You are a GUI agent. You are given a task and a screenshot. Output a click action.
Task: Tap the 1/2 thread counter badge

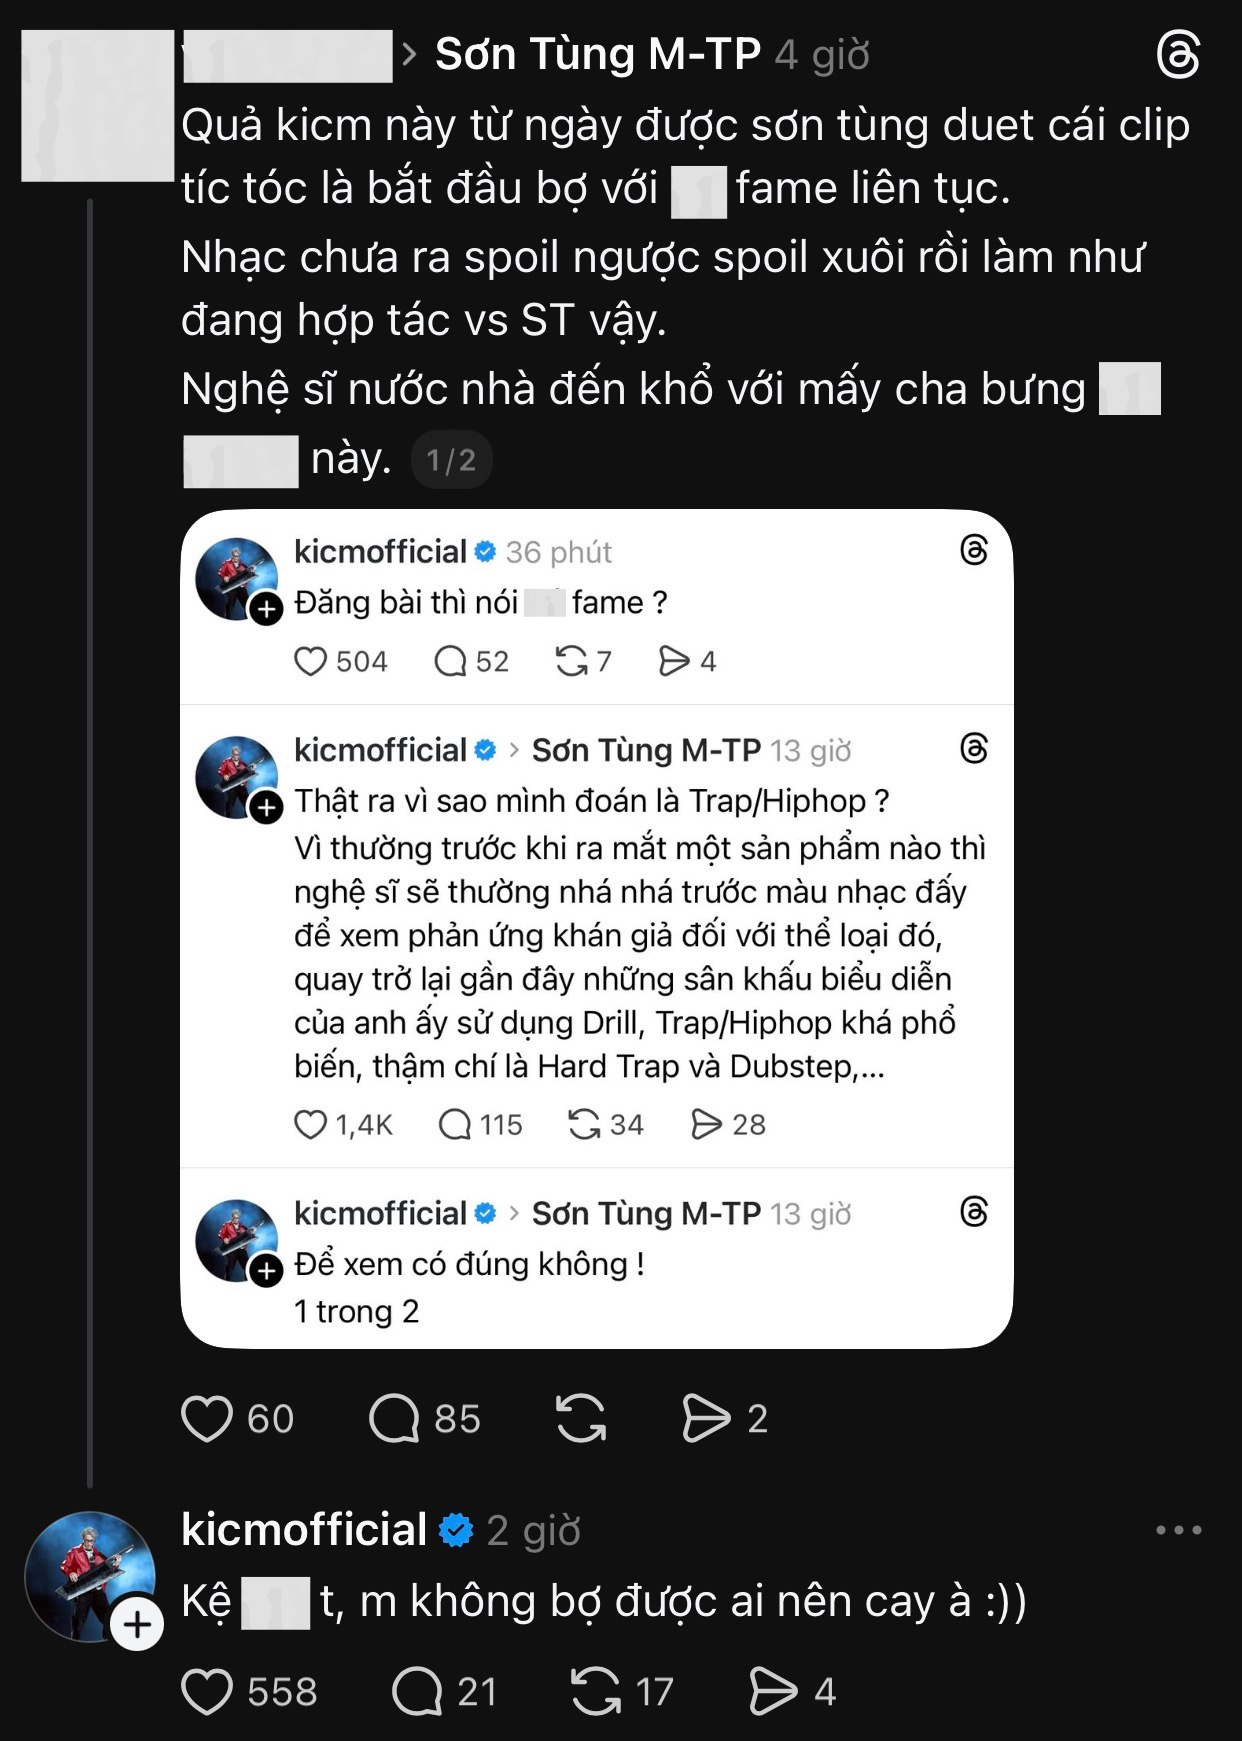click(451, 460)
